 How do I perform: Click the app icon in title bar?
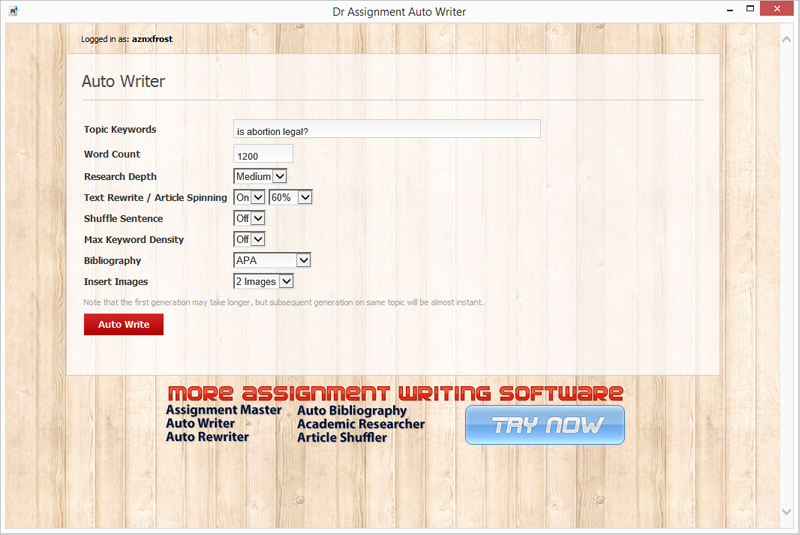pos(13,11)
